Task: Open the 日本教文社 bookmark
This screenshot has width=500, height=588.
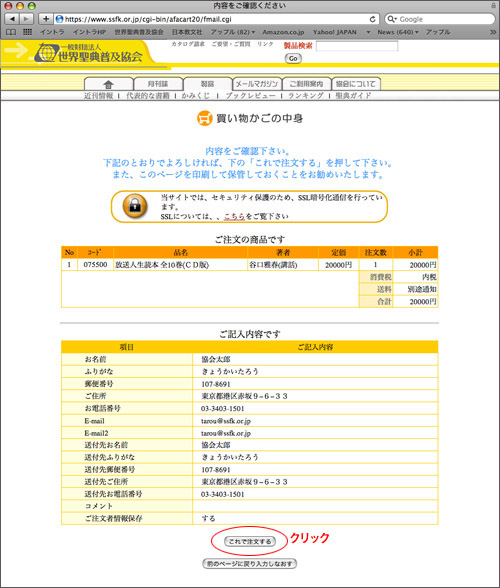Action: (187, 32)
